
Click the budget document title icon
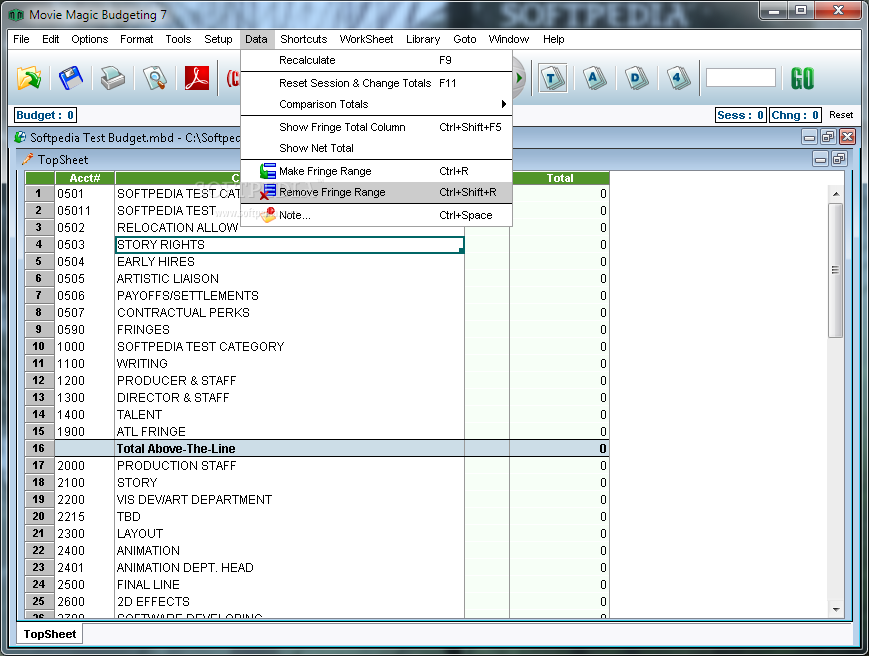click(x=20, y=137)
